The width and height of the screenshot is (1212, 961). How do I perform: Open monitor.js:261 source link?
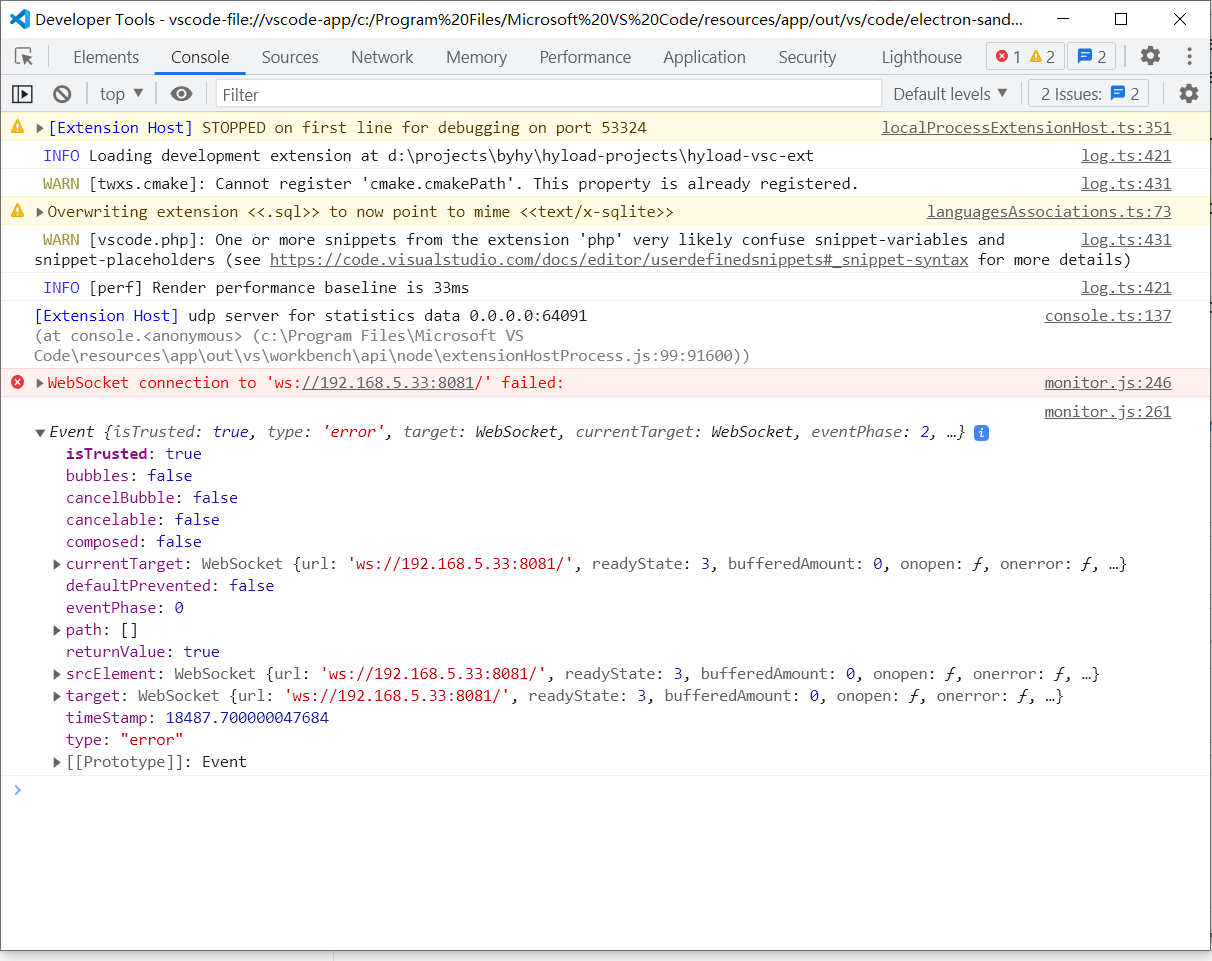(x=1108, y=412)
